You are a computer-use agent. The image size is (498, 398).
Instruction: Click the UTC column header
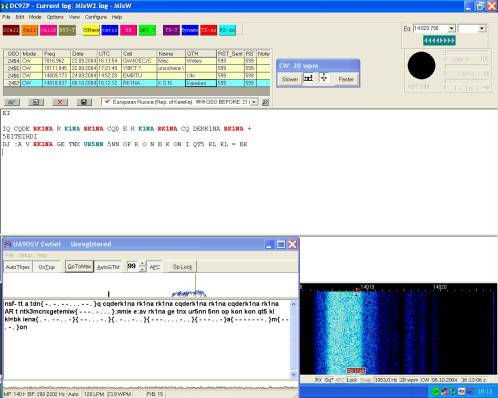(109, 53)
